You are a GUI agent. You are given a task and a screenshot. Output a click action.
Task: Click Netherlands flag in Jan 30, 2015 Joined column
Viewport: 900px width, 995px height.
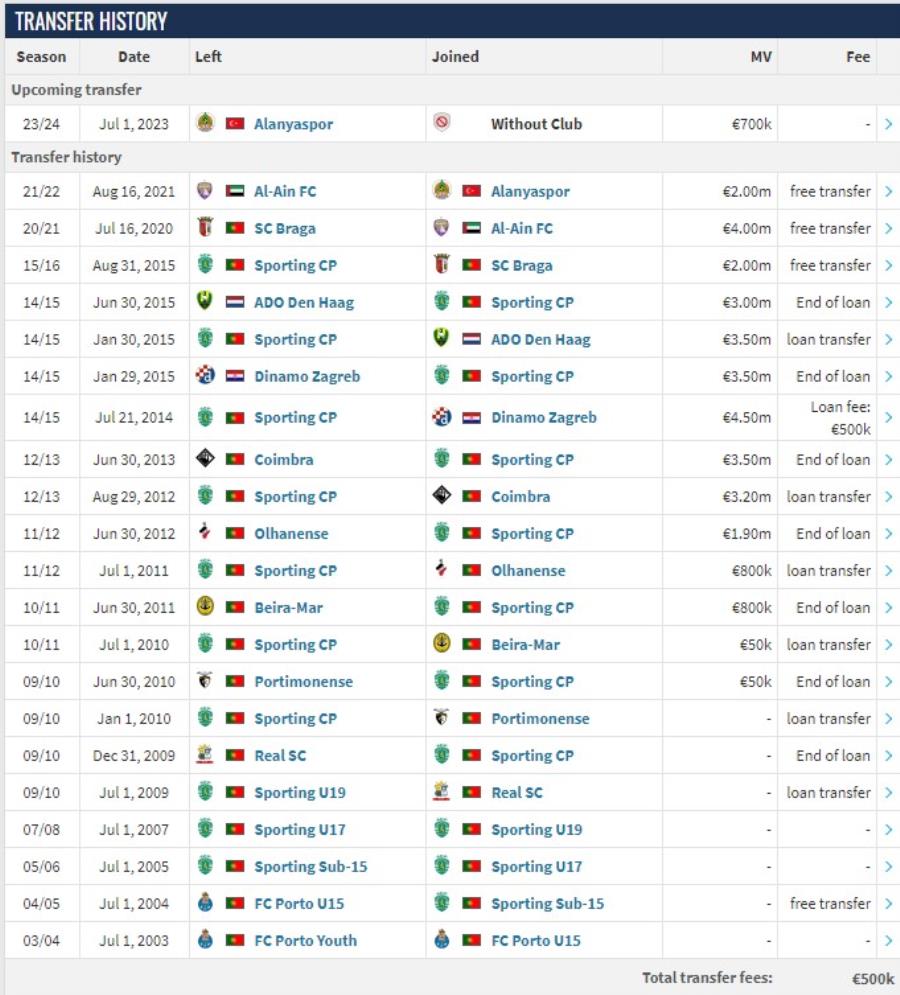coord(472,339)
